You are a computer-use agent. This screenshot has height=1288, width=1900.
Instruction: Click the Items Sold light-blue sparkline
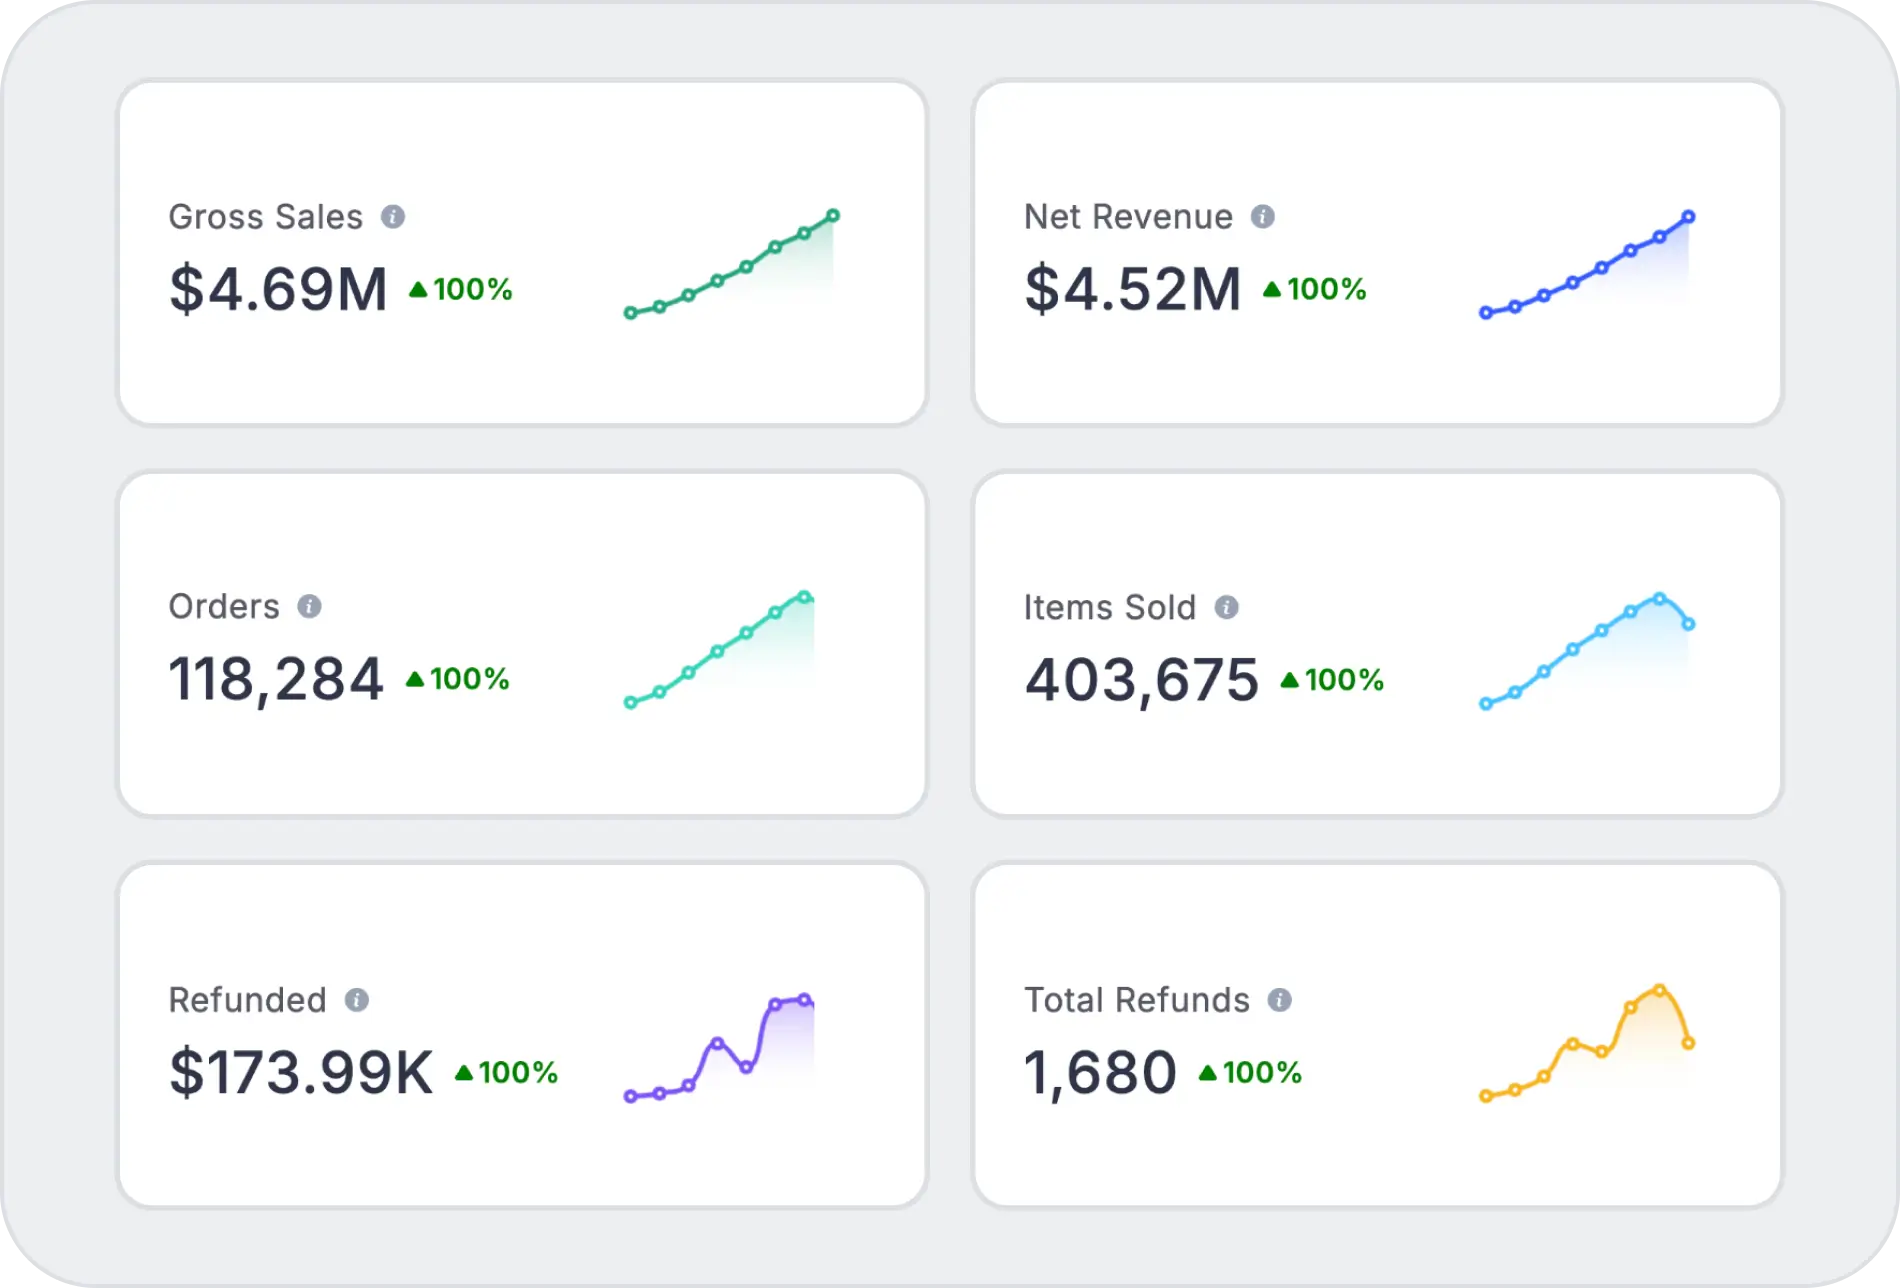[x=1587, y=650]
